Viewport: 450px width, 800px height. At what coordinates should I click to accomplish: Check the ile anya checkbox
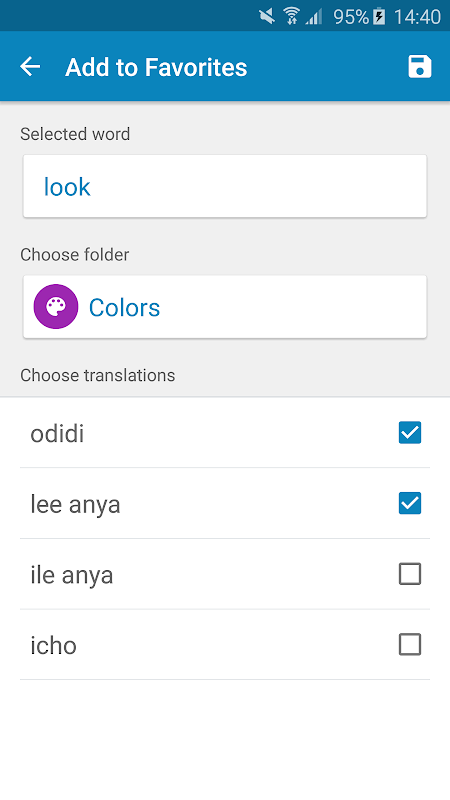[410, 574]
